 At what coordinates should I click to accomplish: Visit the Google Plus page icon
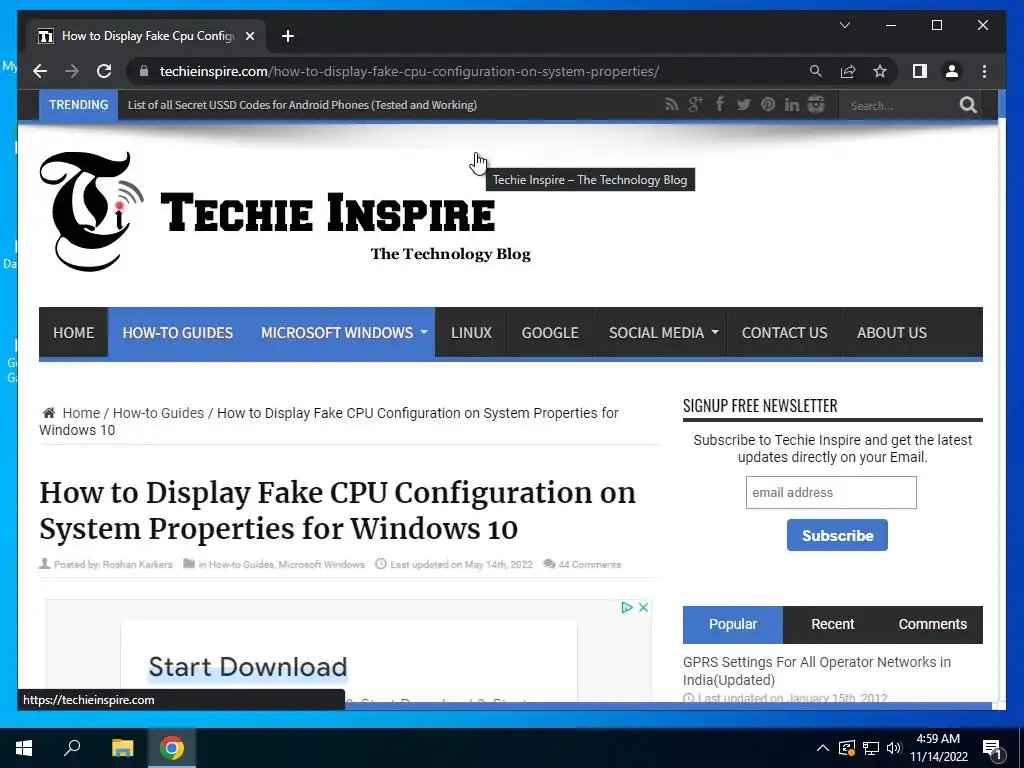point(696,104)
